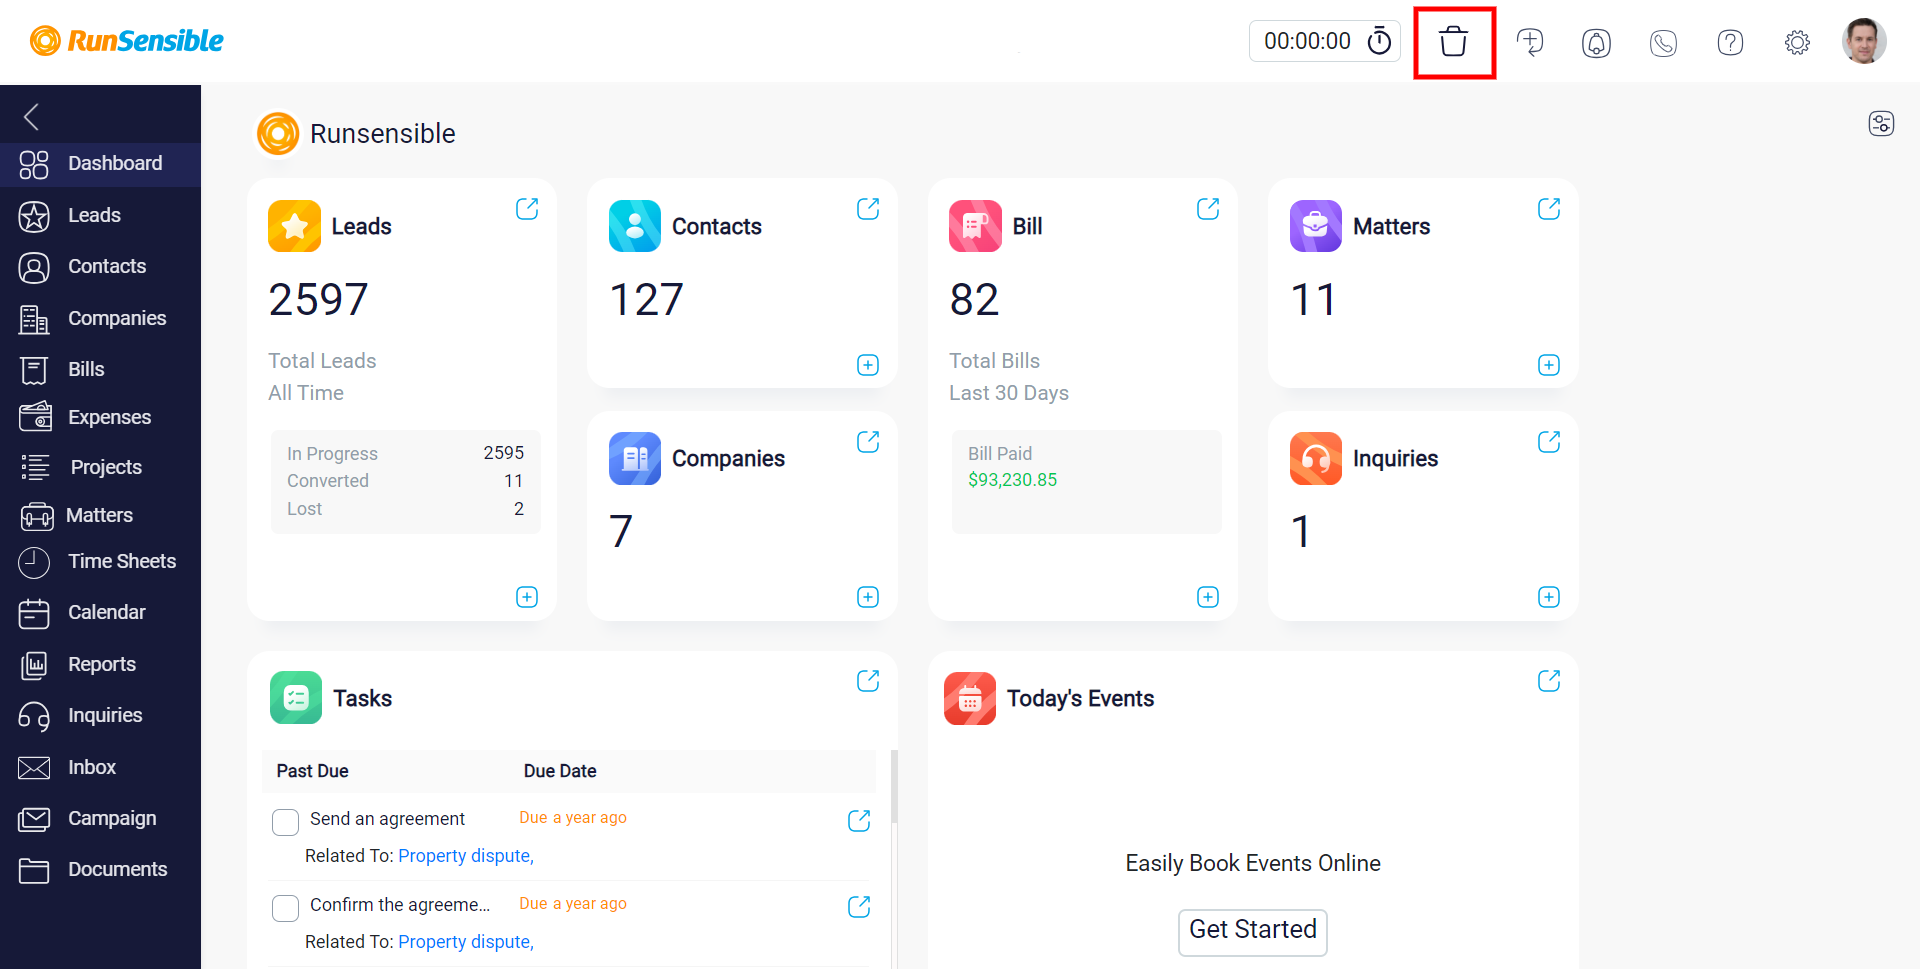Add new inquiry via Inquiries card plus
Screen dimensions: 1920x969
[x=1549, y=597]
